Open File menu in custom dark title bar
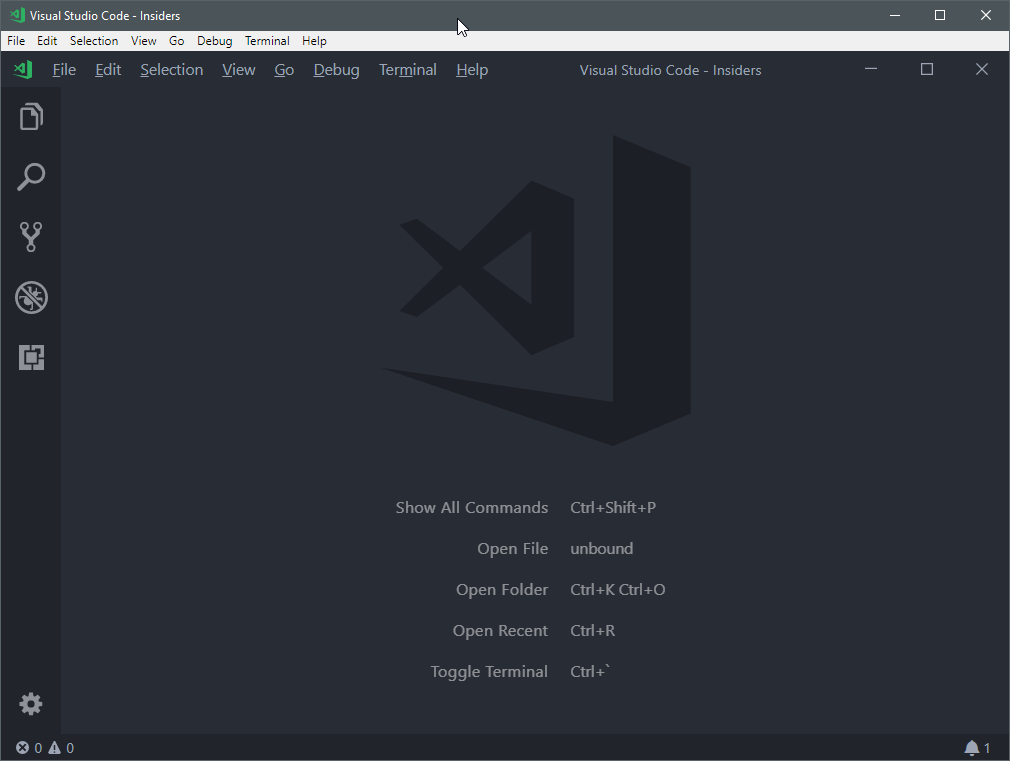 coord(64,70)
